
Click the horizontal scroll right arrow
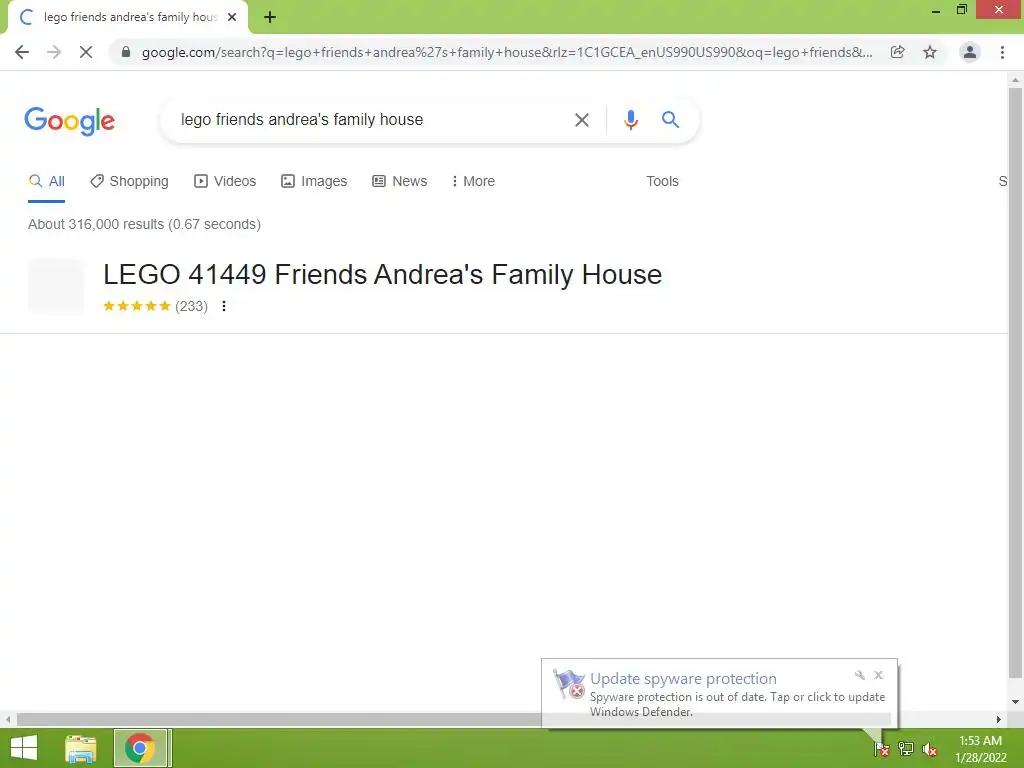coord(999,719)
